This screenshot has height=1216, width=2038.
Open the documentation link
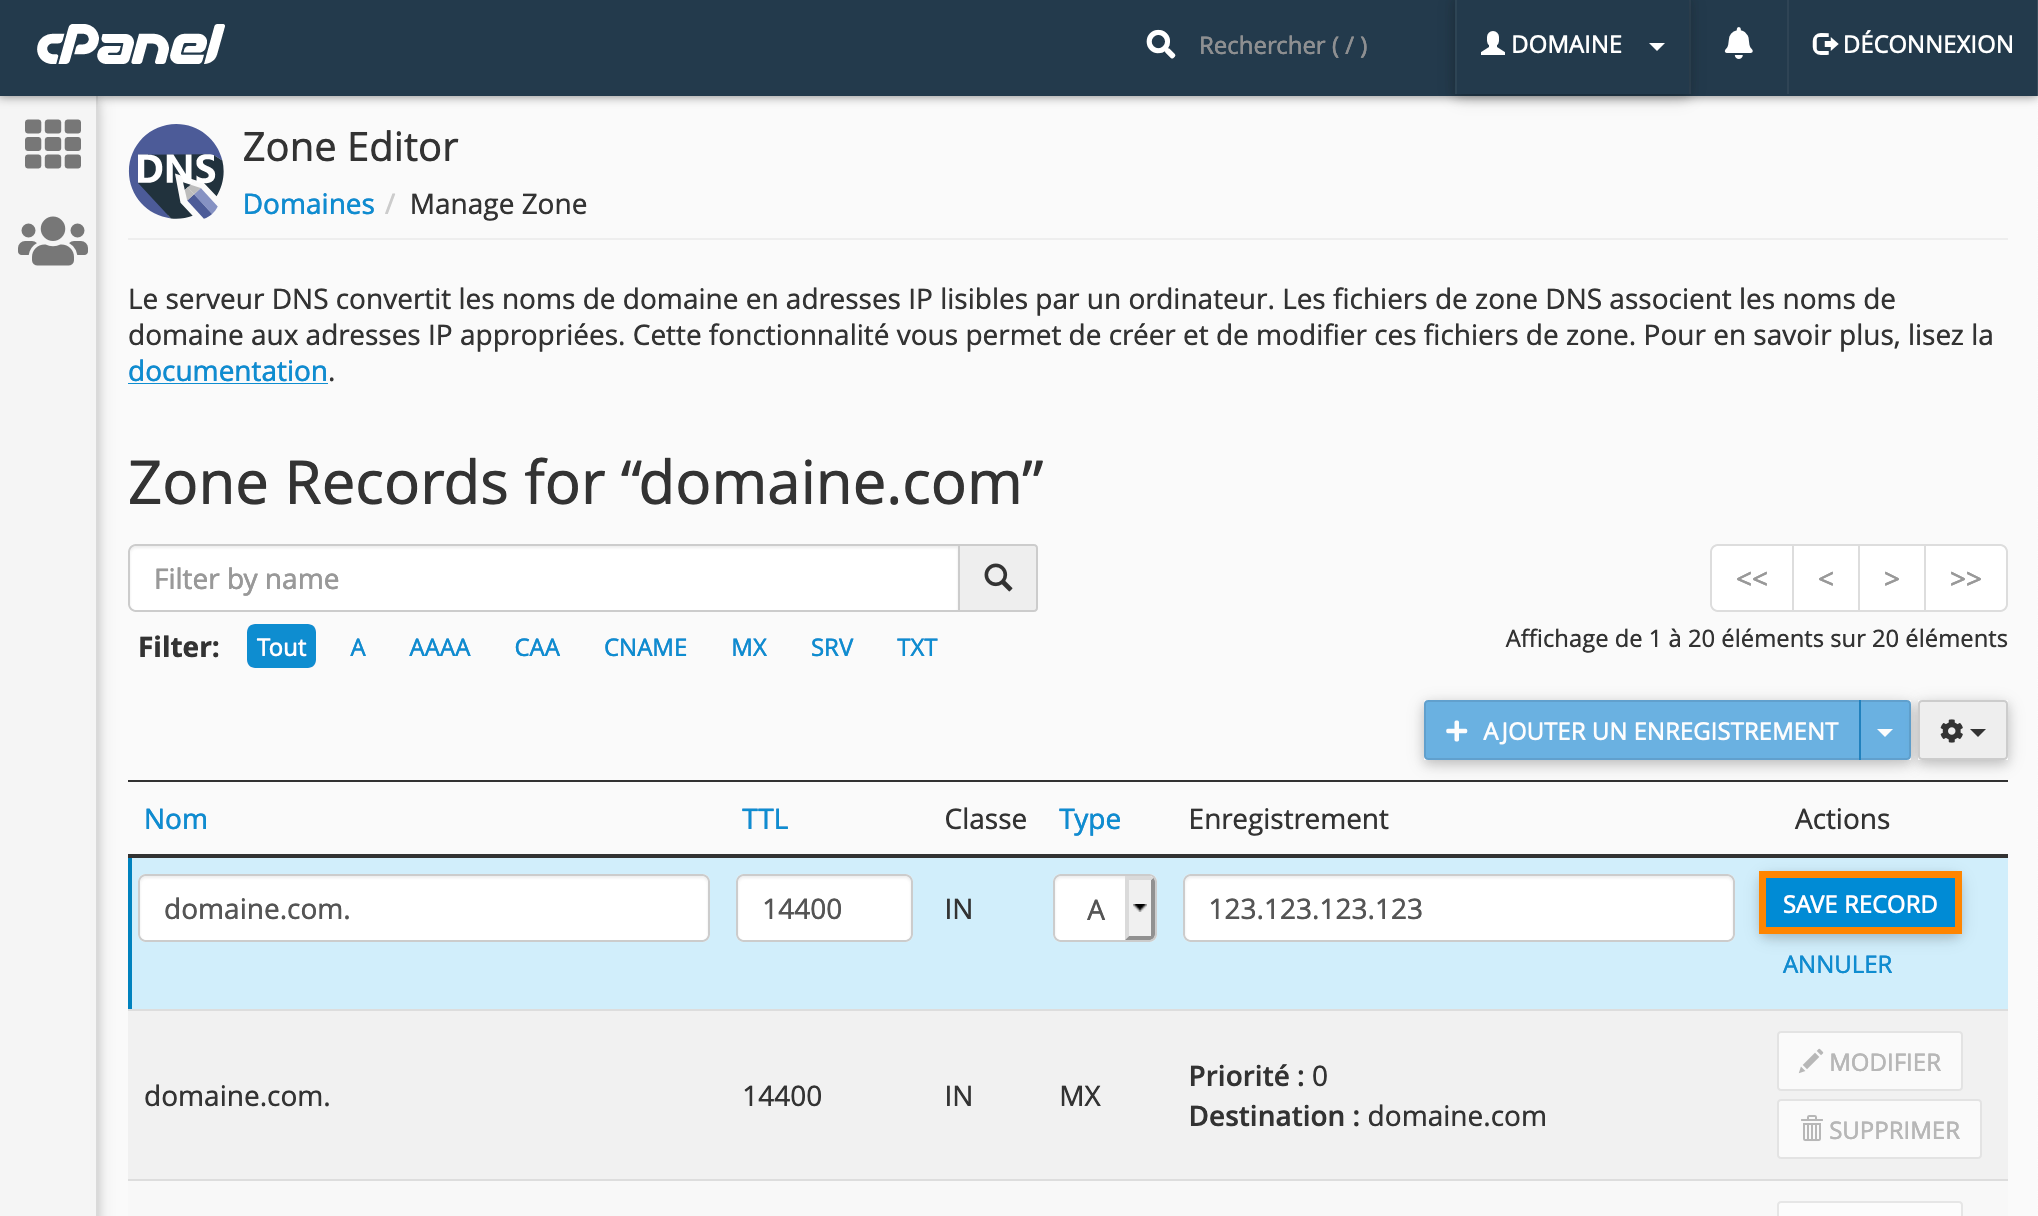point(228,371)
